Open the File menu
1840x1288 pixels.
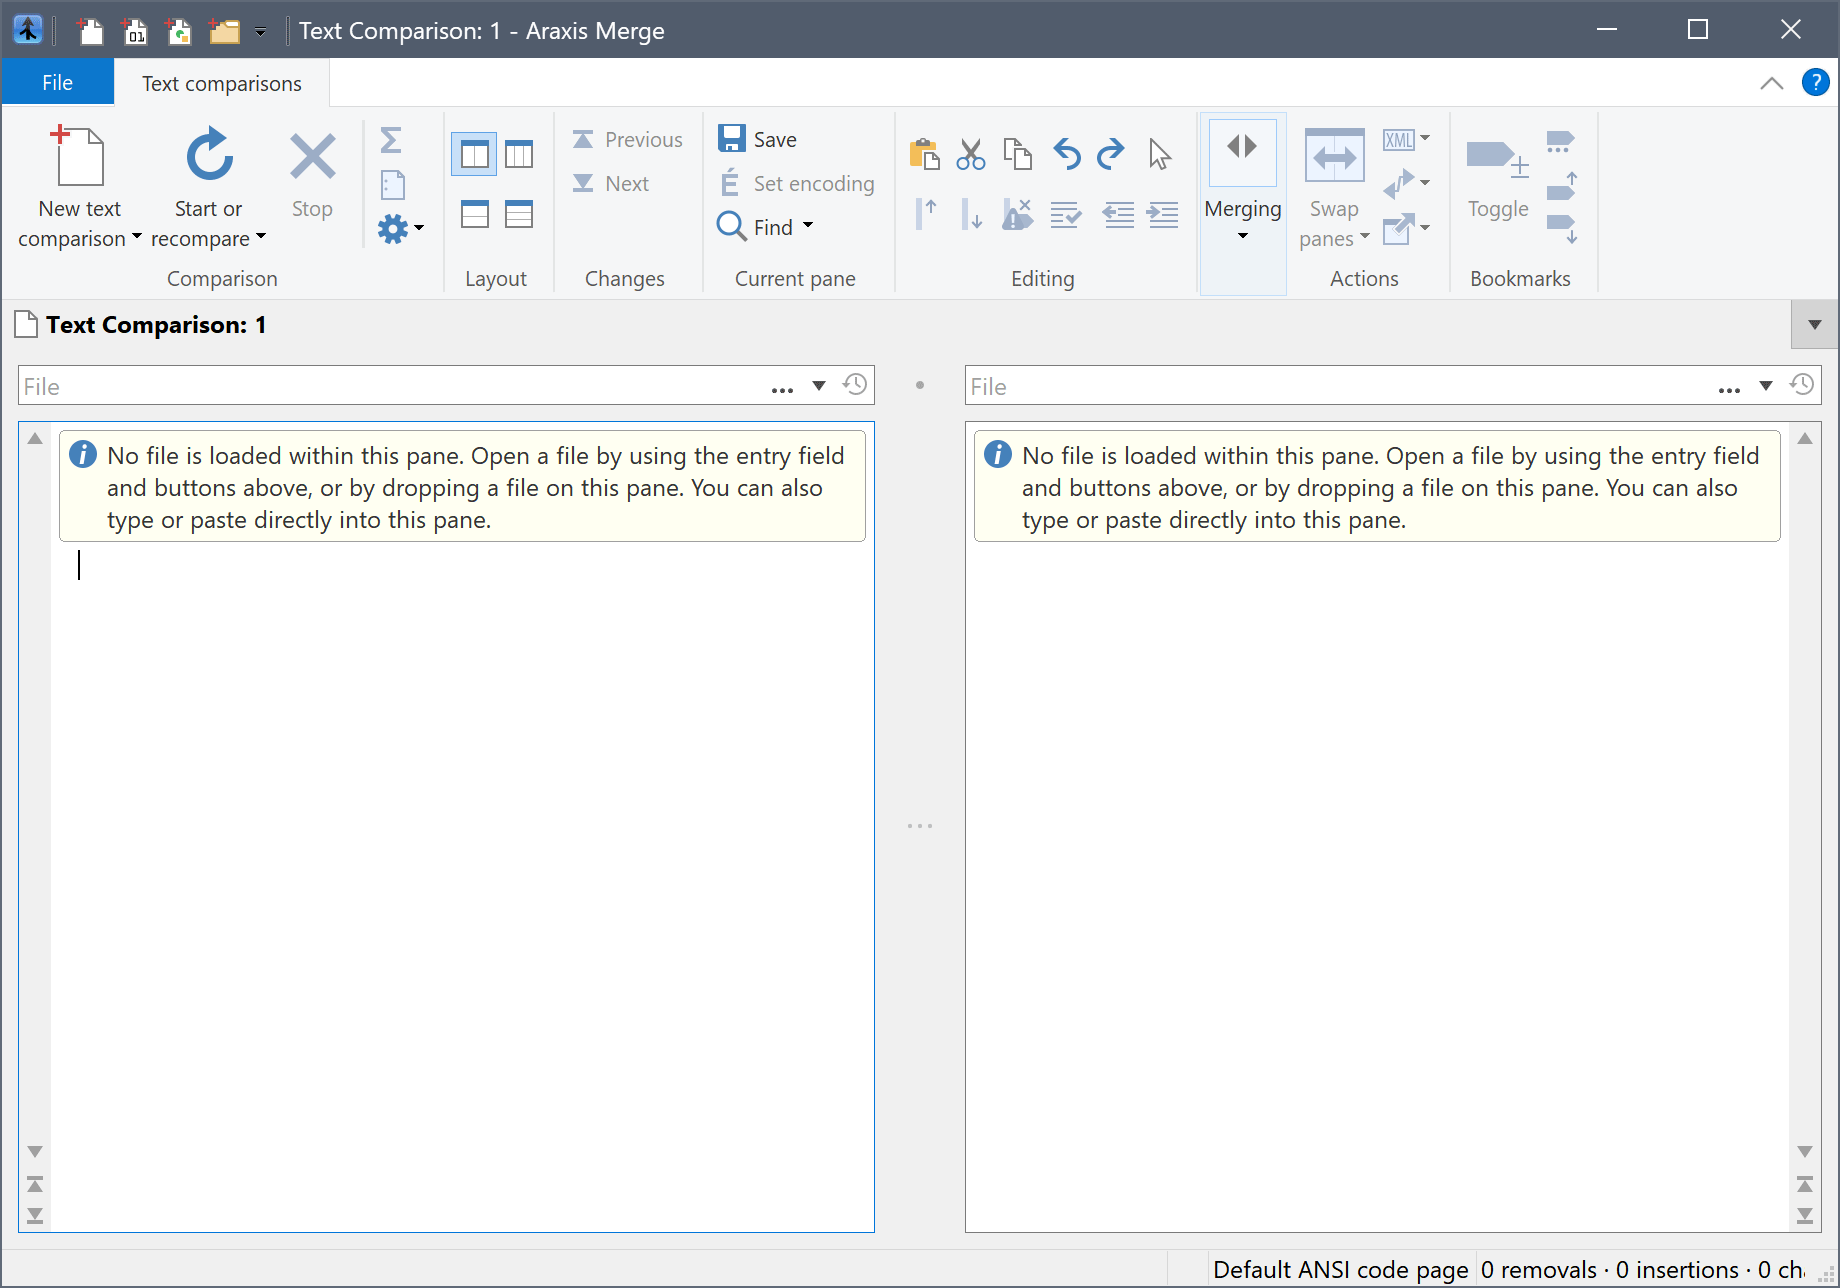coord(57,82)
